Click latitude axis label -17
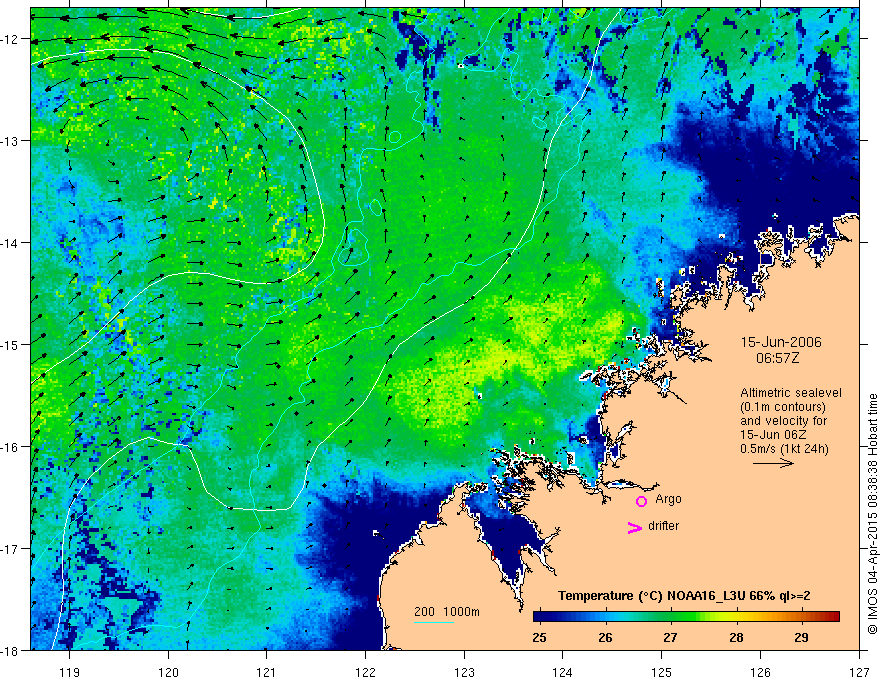This screenshot has height=680, width=880. (10, 549)
